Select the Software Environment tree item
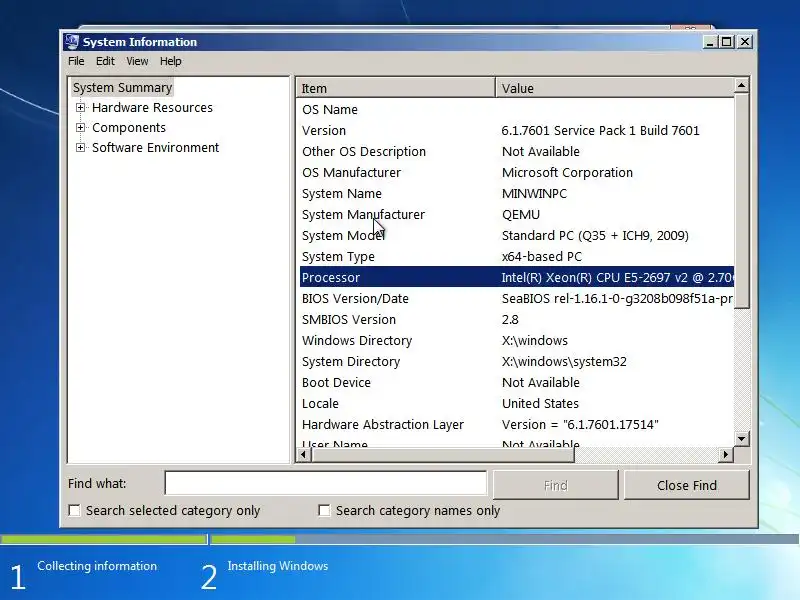 click(x=155, y=147)
